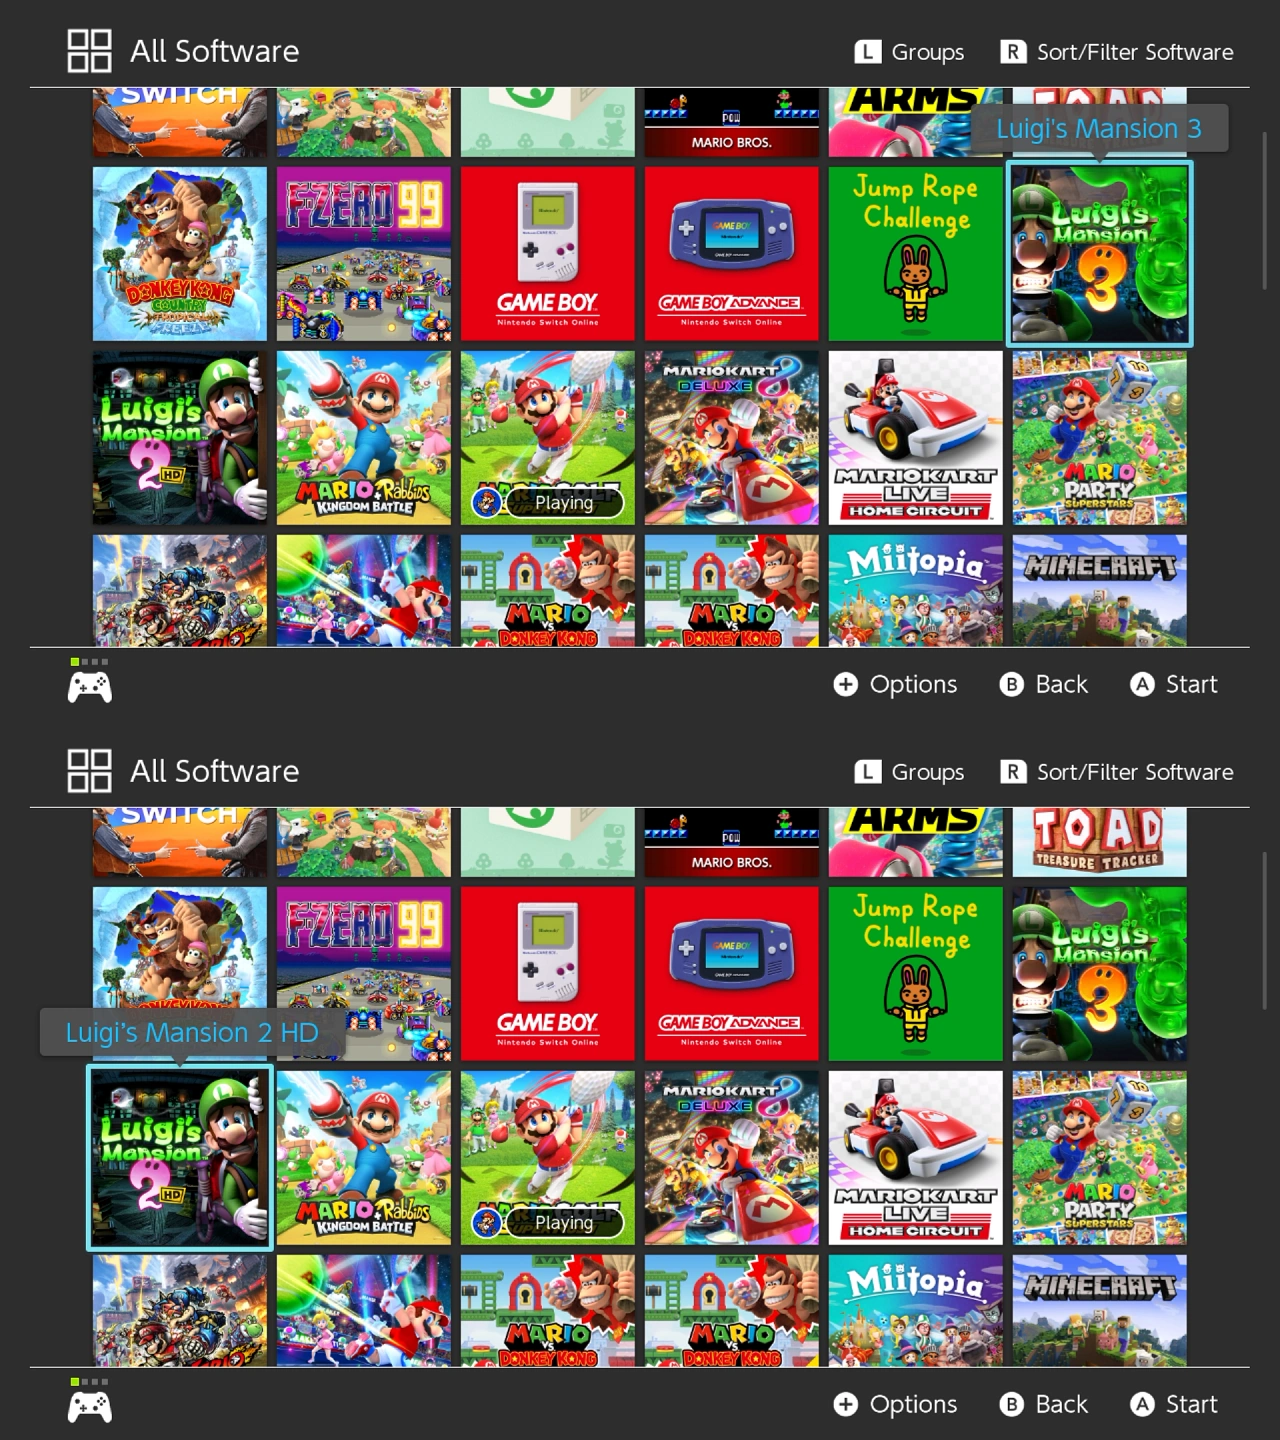Launch Mario Kart 8 Deluxe in lower screenshot
The height and width of the screenshot is (1440, 1280).
pos(732,1158)
